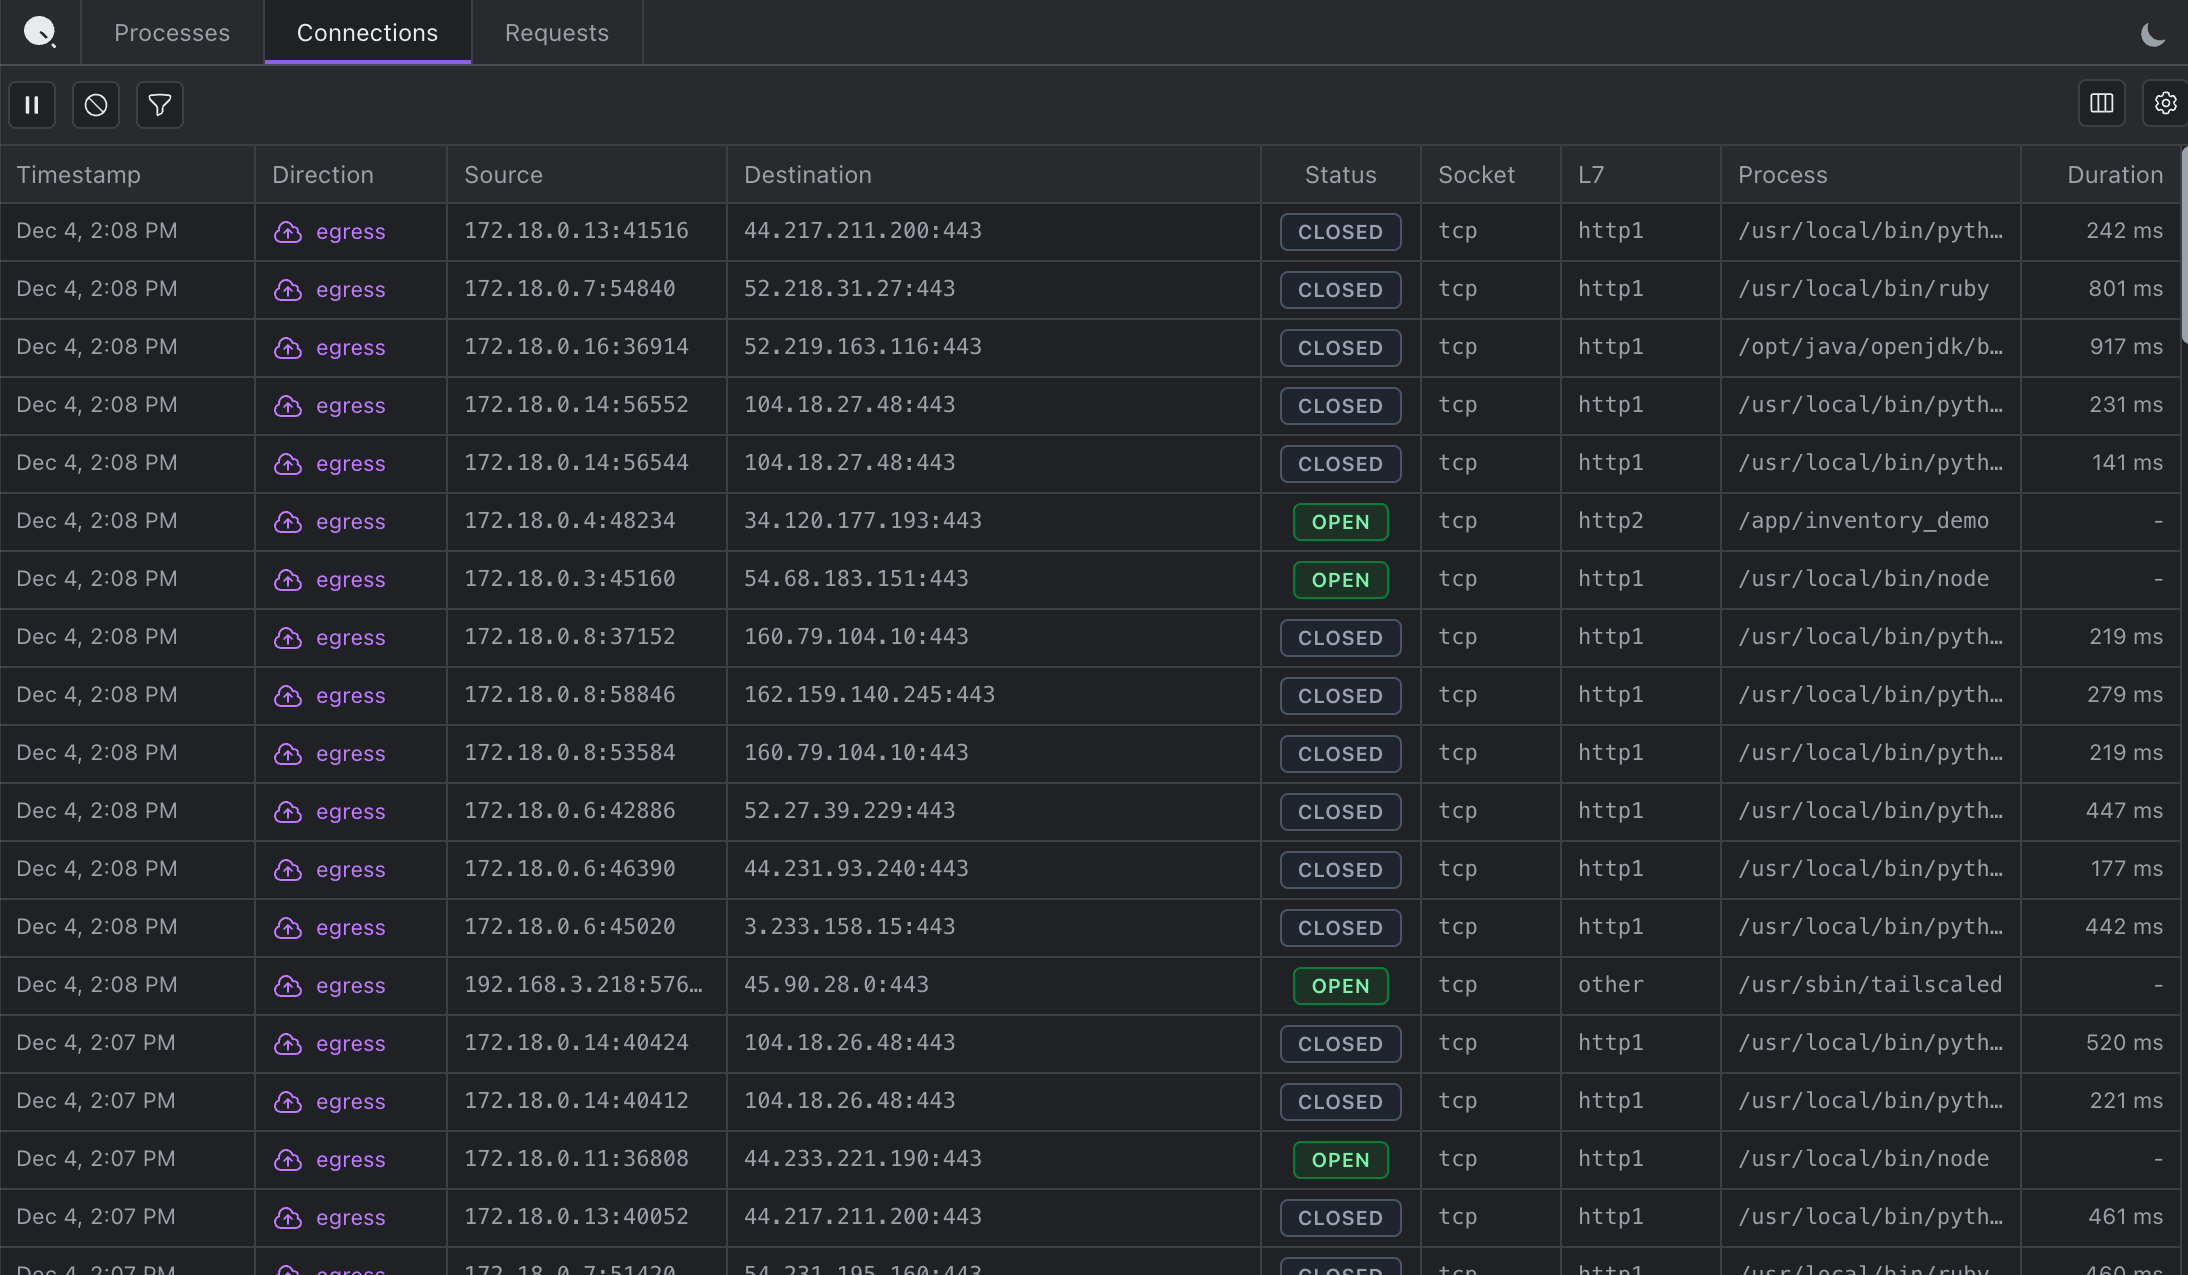
Task: Toggle dark mode moon icon
Action: point(2153,35)
